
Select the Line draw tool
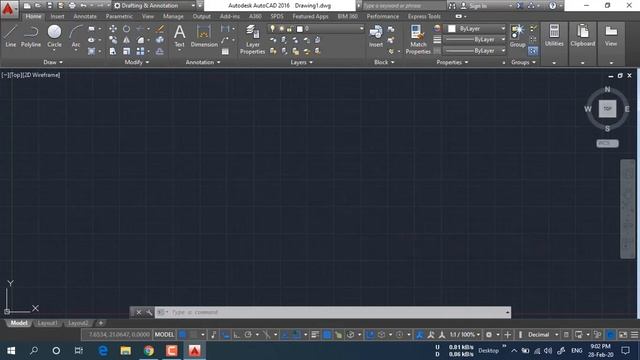[11, 36]
